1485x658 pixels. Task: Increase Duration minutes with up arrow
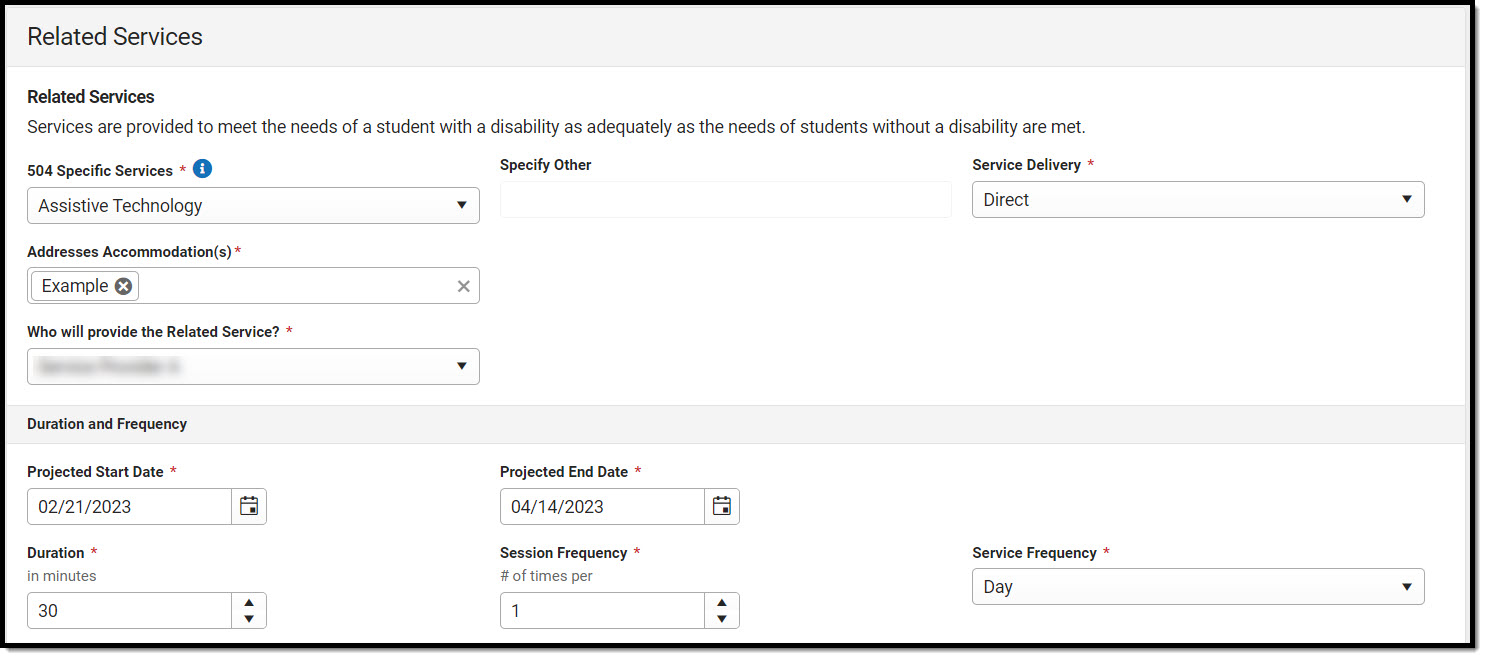tap(249, 602)
